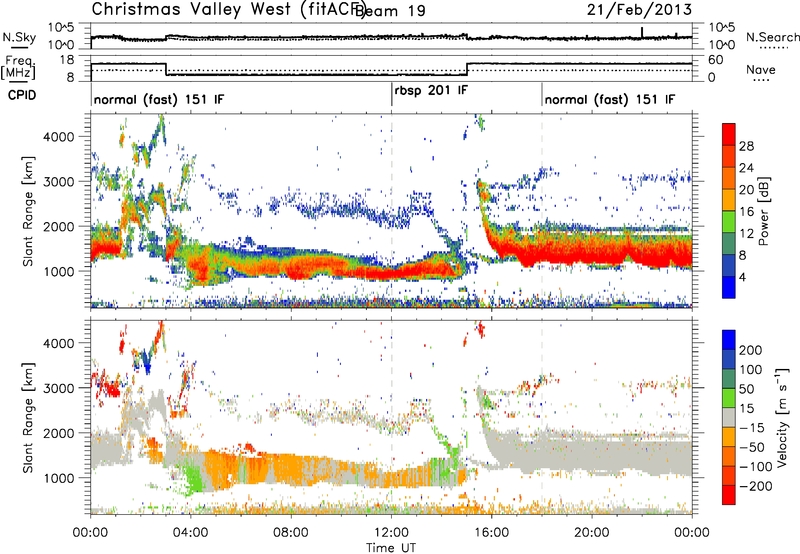Pick the blue top segment of Velocity colorbar
This screenshot has height=554, width=800.
point(729,340)
